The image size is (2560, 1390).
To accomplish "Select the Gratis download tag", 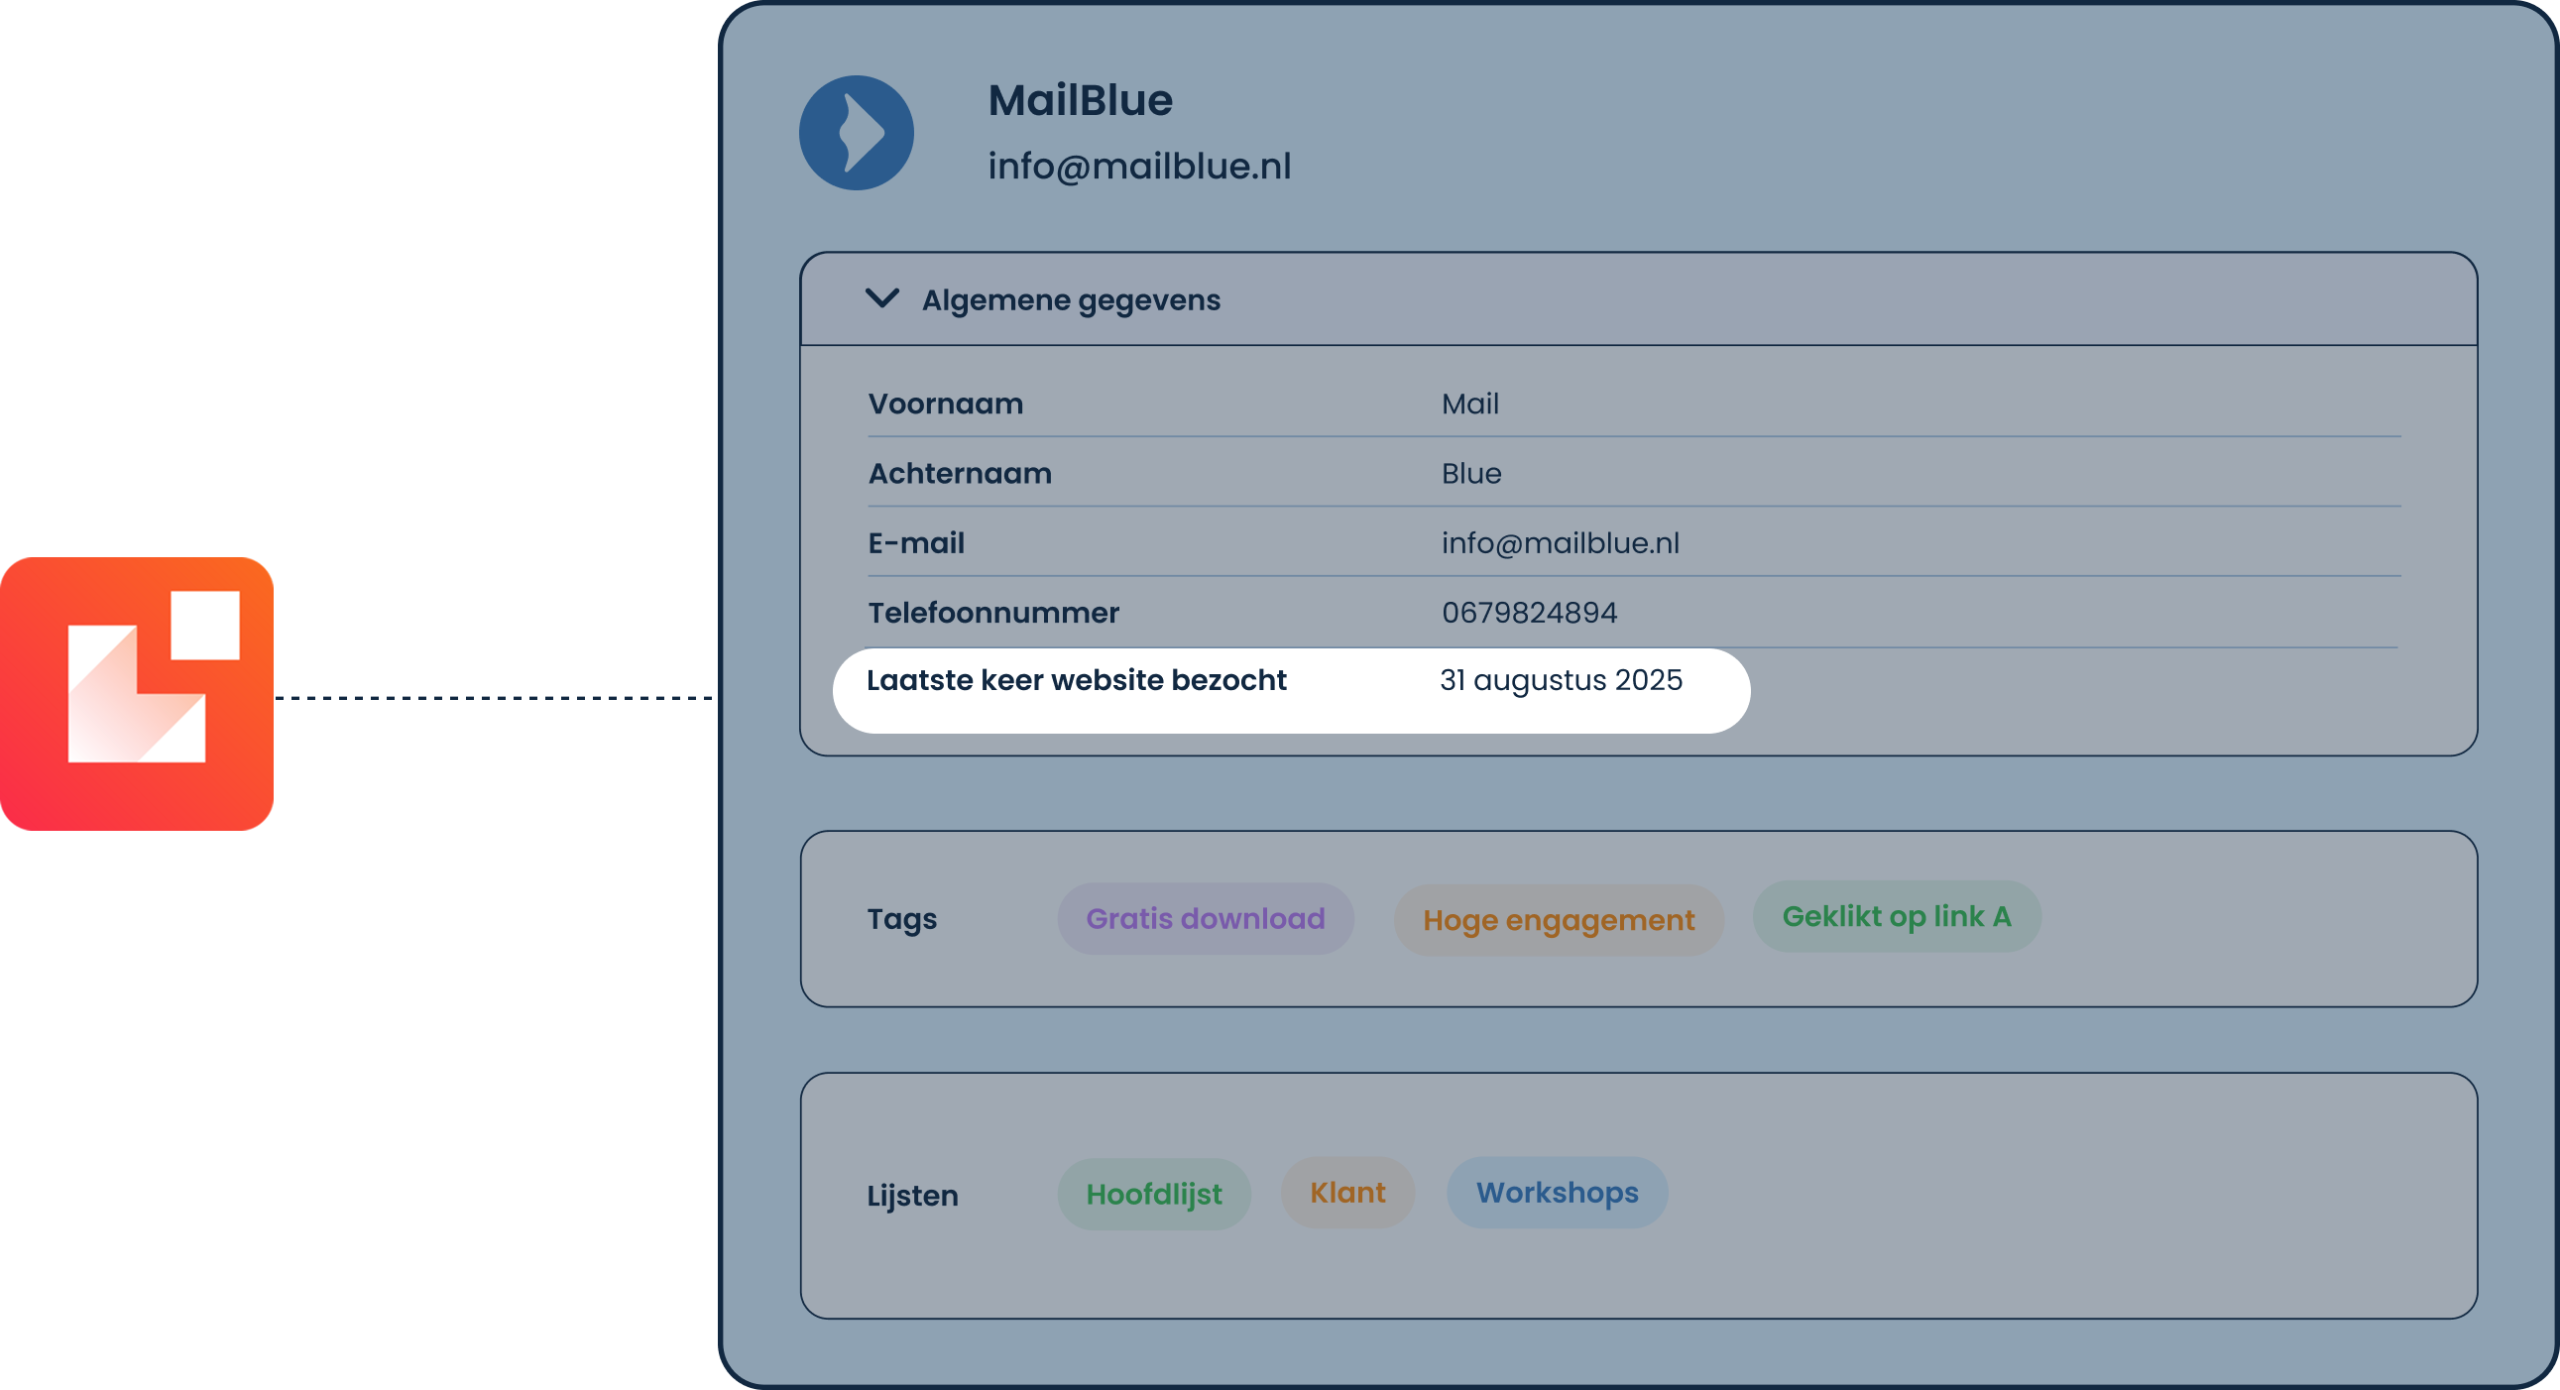I will tap(1205, 918).
